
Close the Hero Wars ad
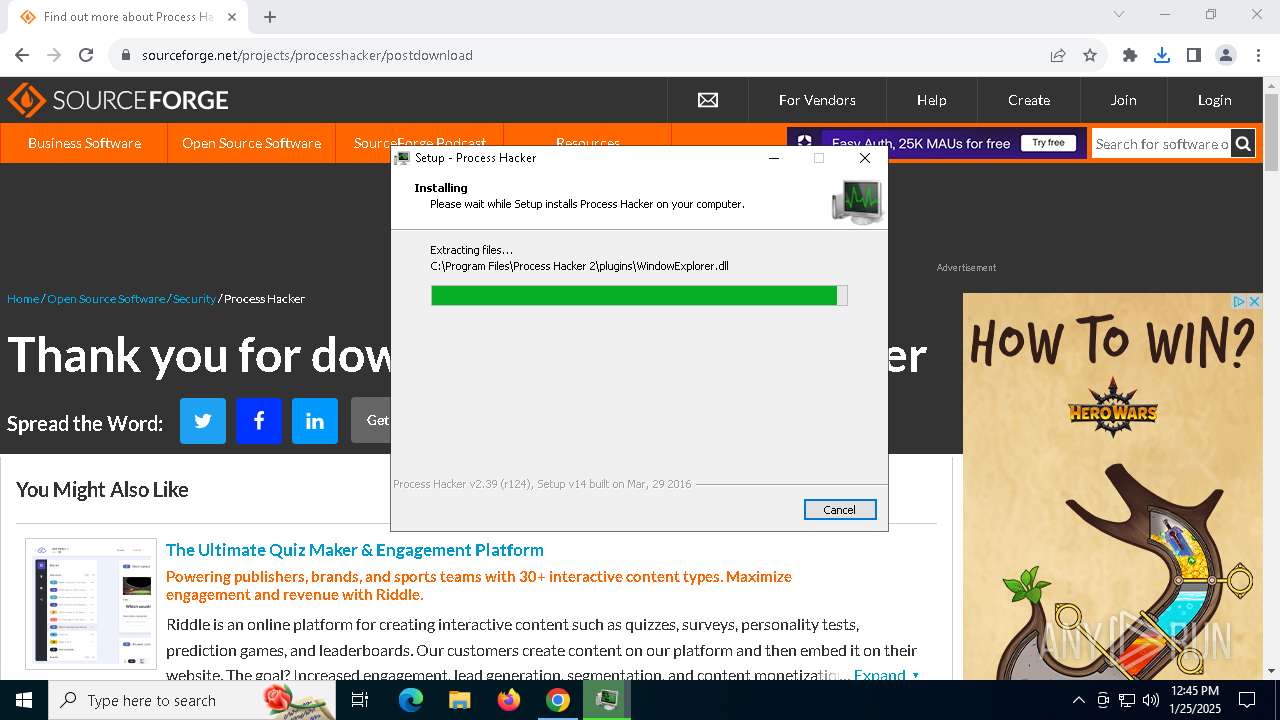tap(1254, 301)
